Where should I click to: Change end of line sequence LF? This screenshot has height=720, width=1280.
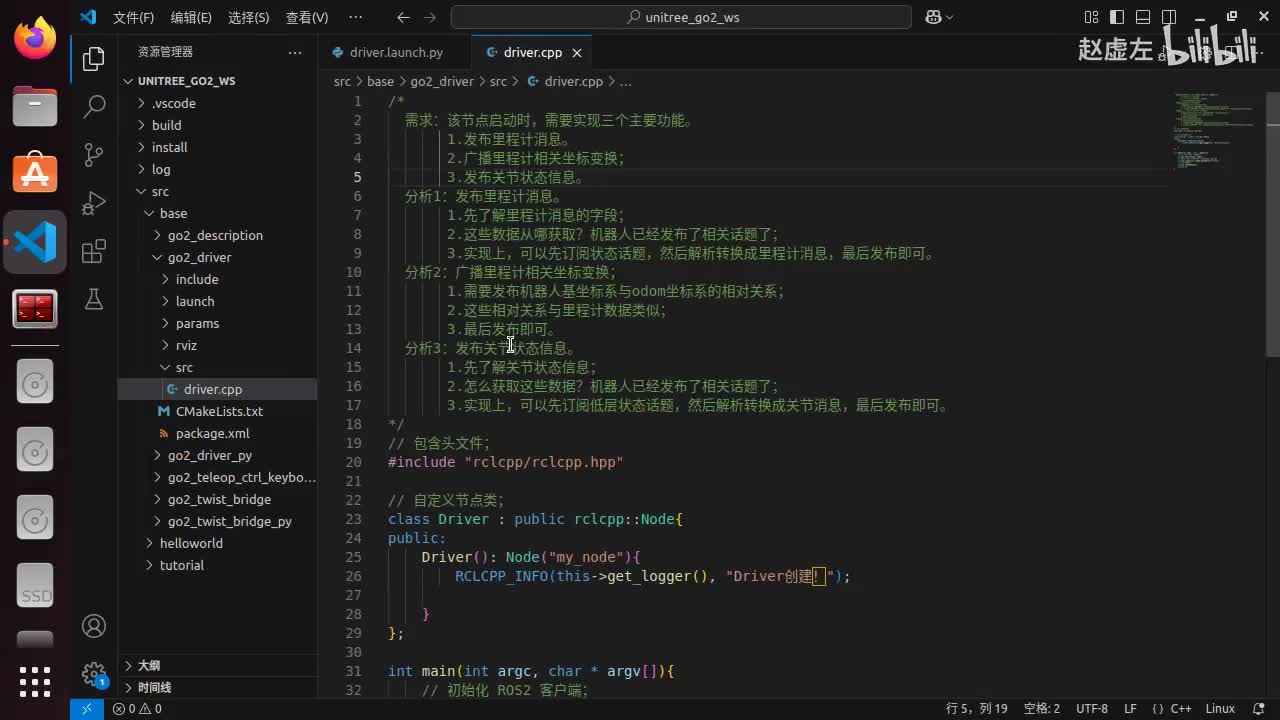1130,709
